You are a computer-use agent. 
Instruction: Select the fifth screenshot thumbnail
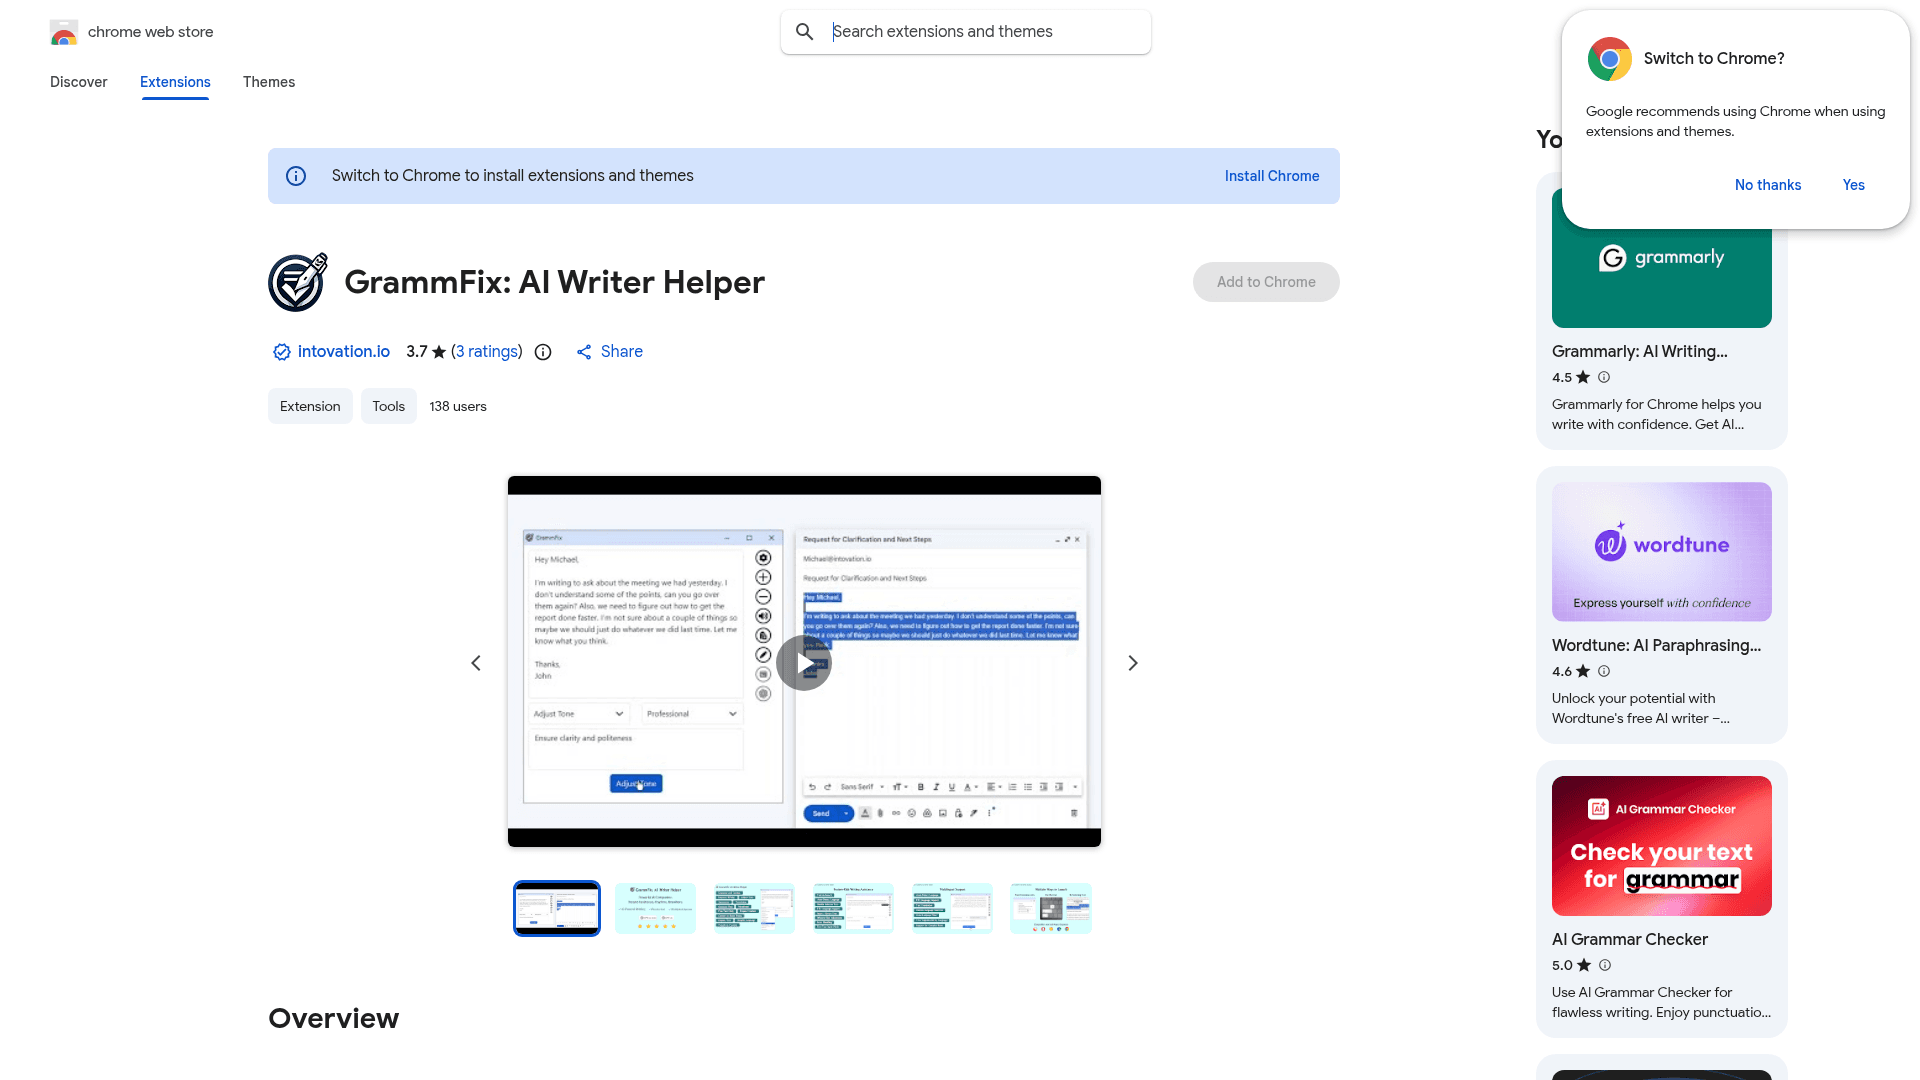coord(952,908)
